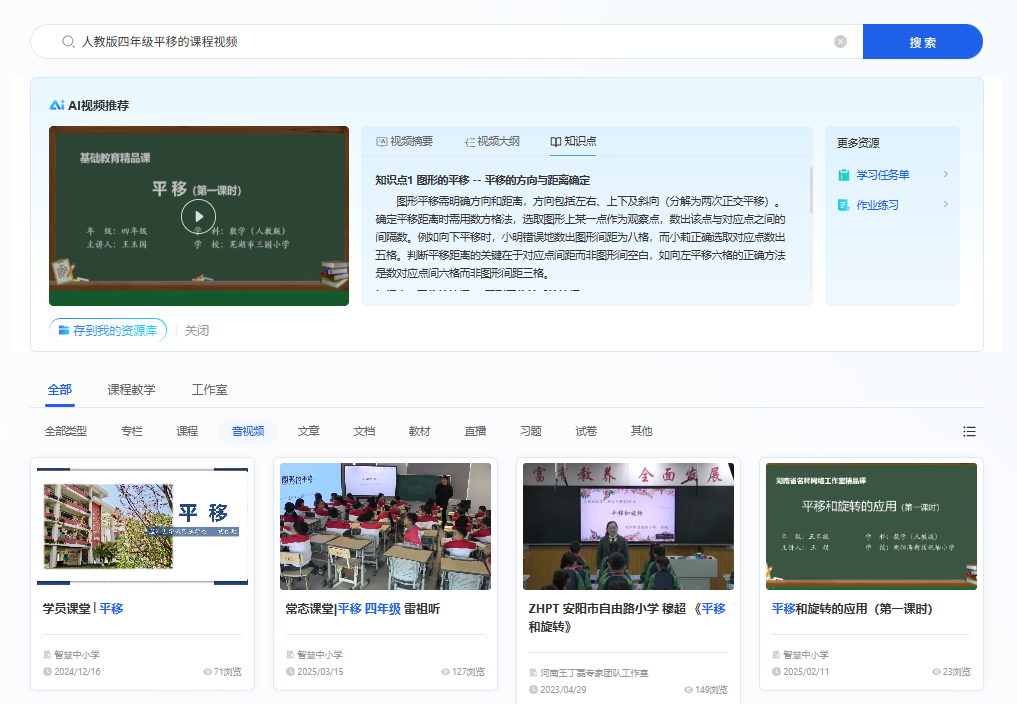The width and height of the screenshot is (1017, 704).
Task: Open the 常态课堂 平移 四年级 thumbnail
Action: point(385,525)
